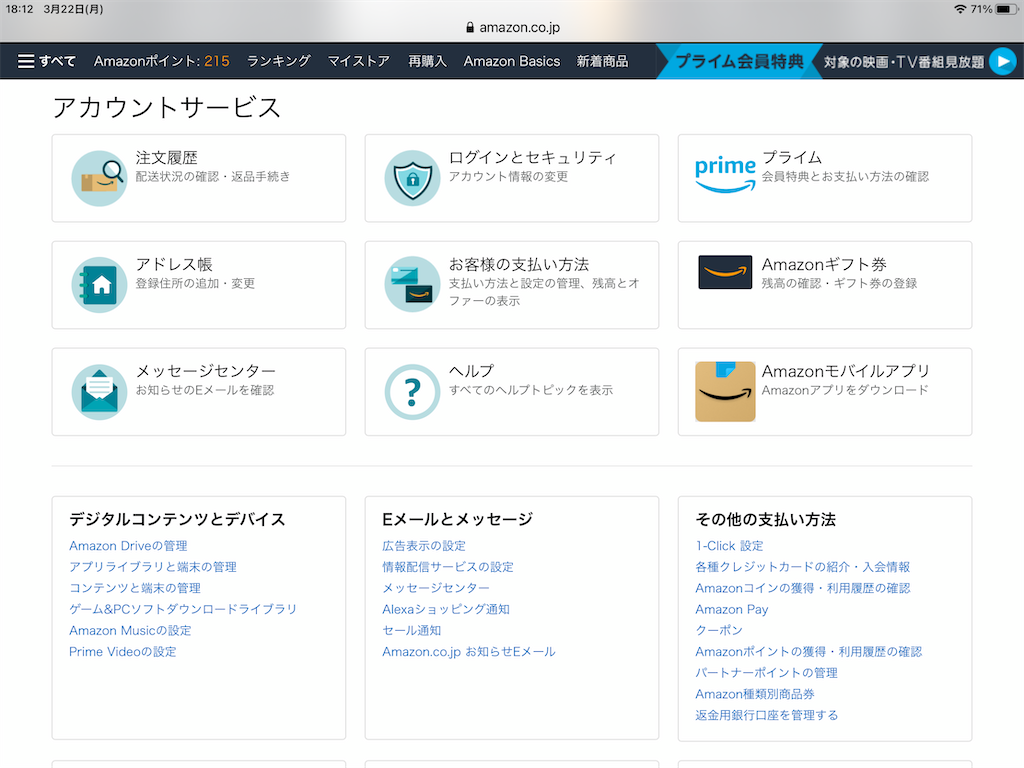Click 返金用銀行口座を管理する link
1024x768 pixels.
(767, 715)
